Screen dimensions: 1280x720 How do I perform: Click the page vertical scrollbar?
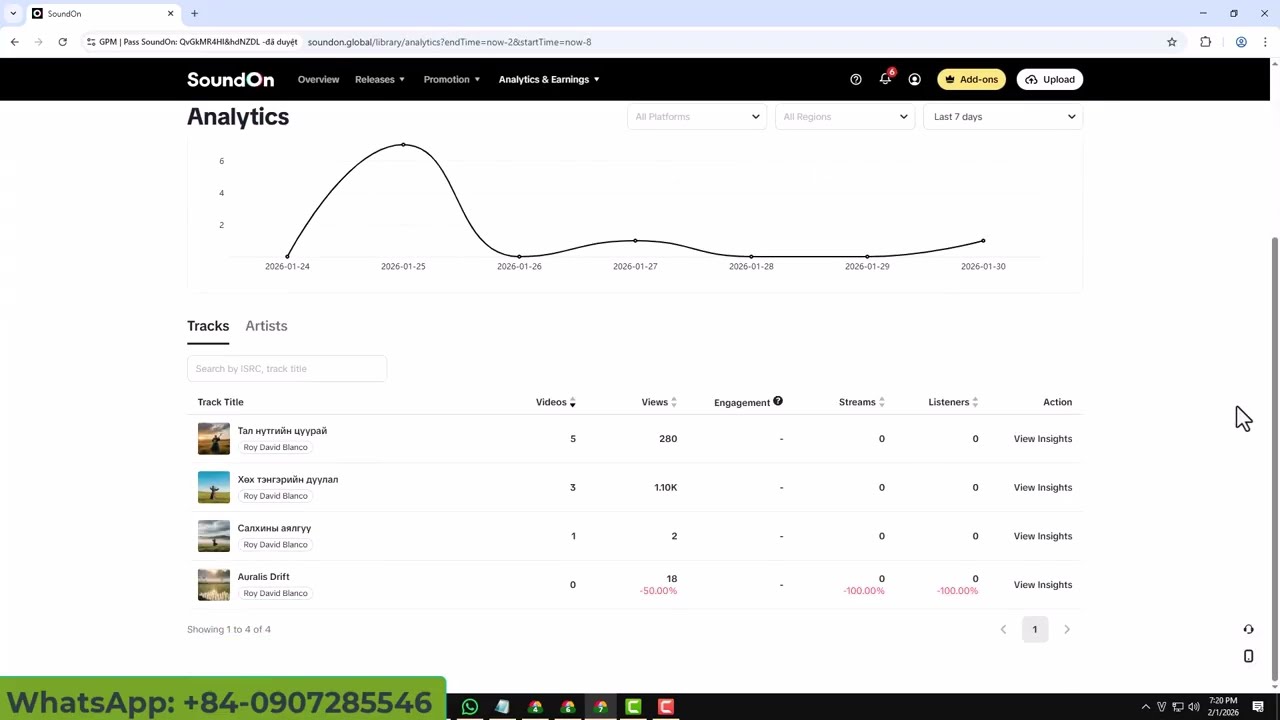(x=1274, y=460)
